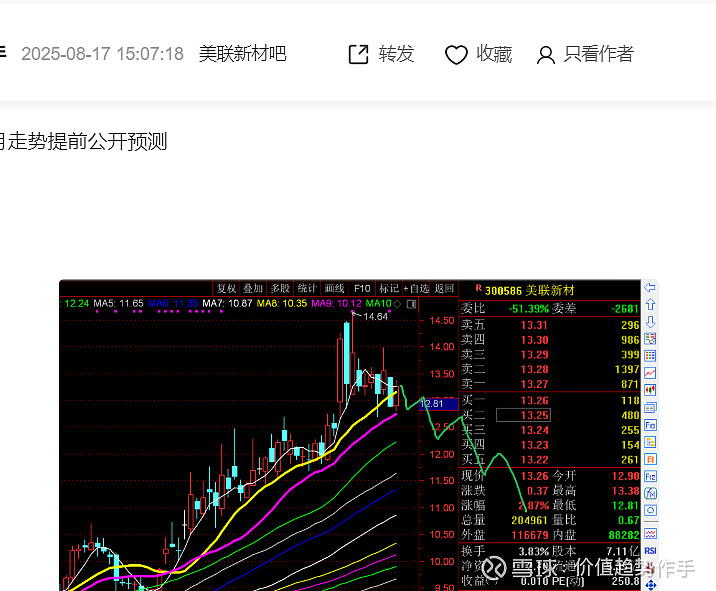Click the up arrow icon in chart sidebar
This screenshot has width=716, height=591.
point(650,304)
